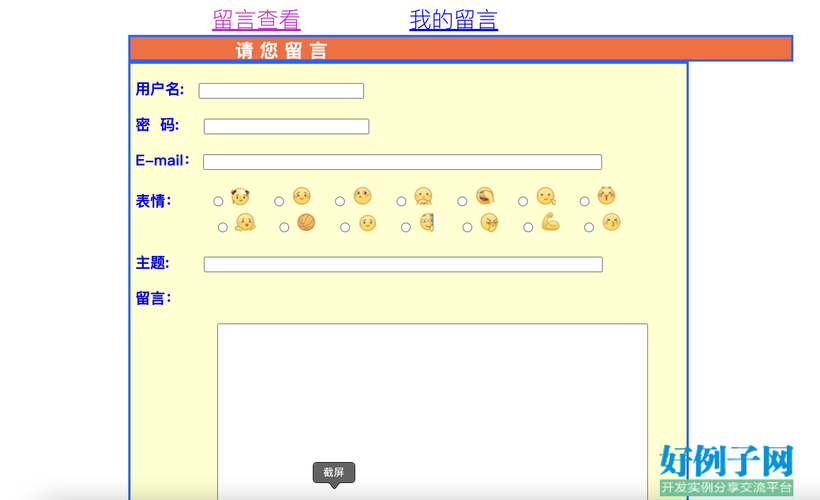This screenshot has height=500, width=820.
Task: Click the flexed bicep emoji
Action: coord(550,222)
